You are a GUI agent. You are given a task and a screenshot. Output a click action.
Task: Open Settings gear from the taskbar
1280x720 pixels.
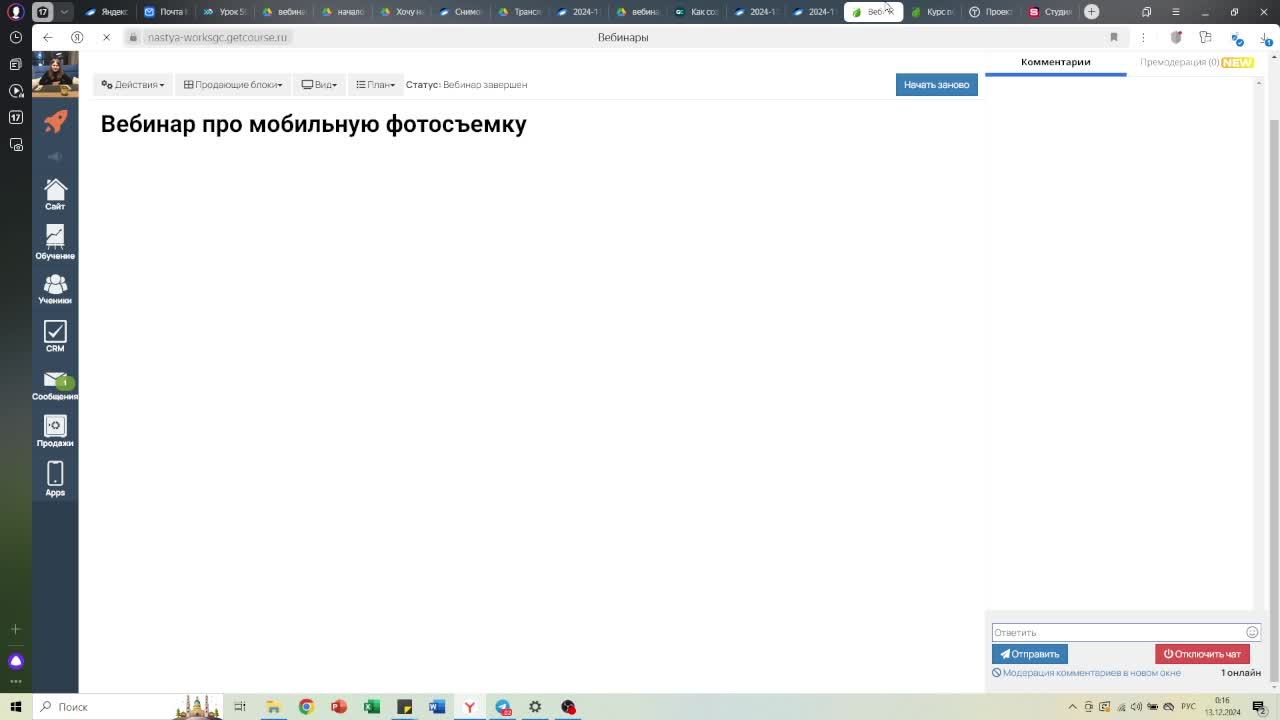coord(535,707)
